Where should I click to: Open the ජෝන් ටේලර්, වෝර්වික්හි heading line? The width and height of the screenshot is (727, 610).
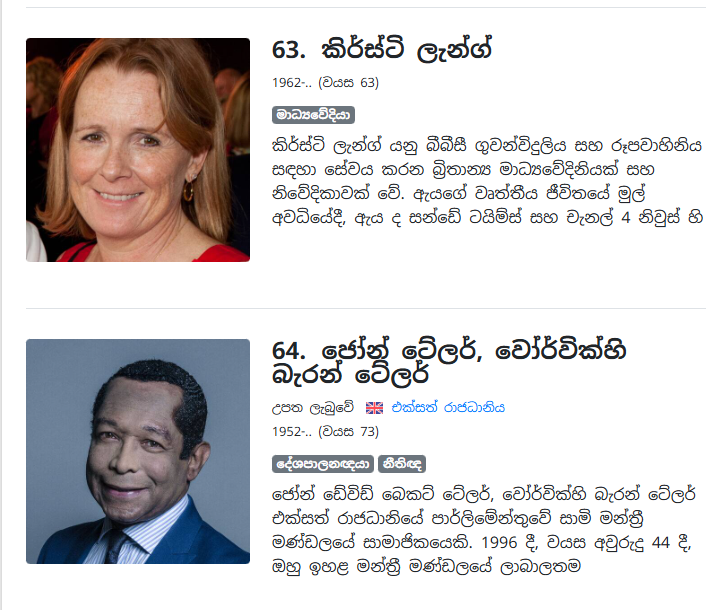(473, 350)
